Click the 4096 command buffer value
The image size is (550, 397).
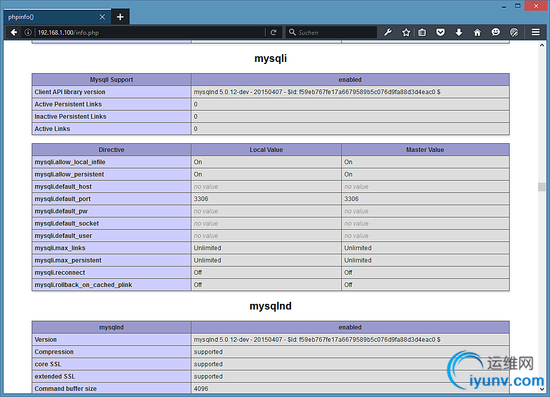(x=201, y=389)
